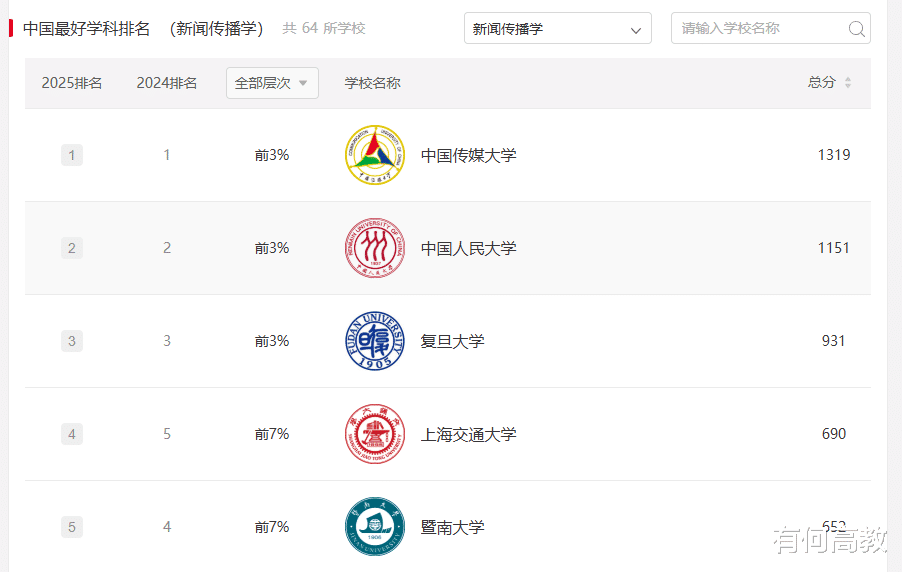Click 2024 rank 5 in 上海交通大学 row
The height and width of the screenshot is (572, 902).
pos(167,434)
